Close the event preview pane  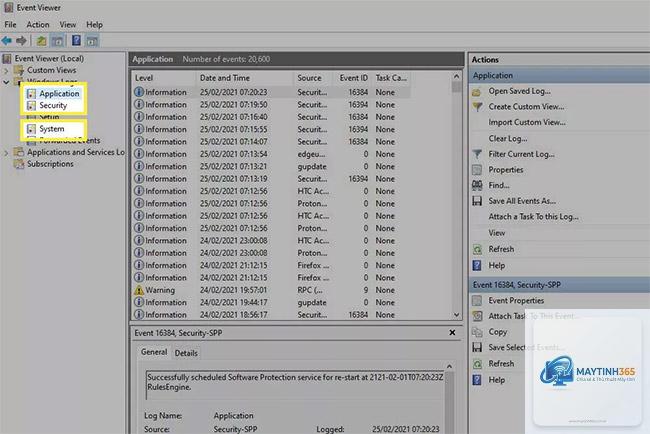(x=452, y=333)
